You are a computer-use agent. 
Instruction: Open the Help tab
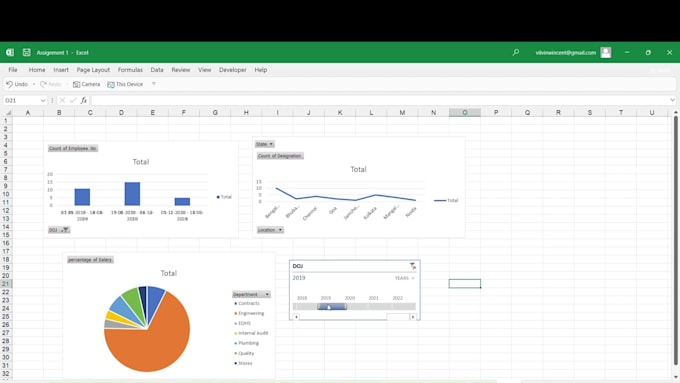(261, 70)
